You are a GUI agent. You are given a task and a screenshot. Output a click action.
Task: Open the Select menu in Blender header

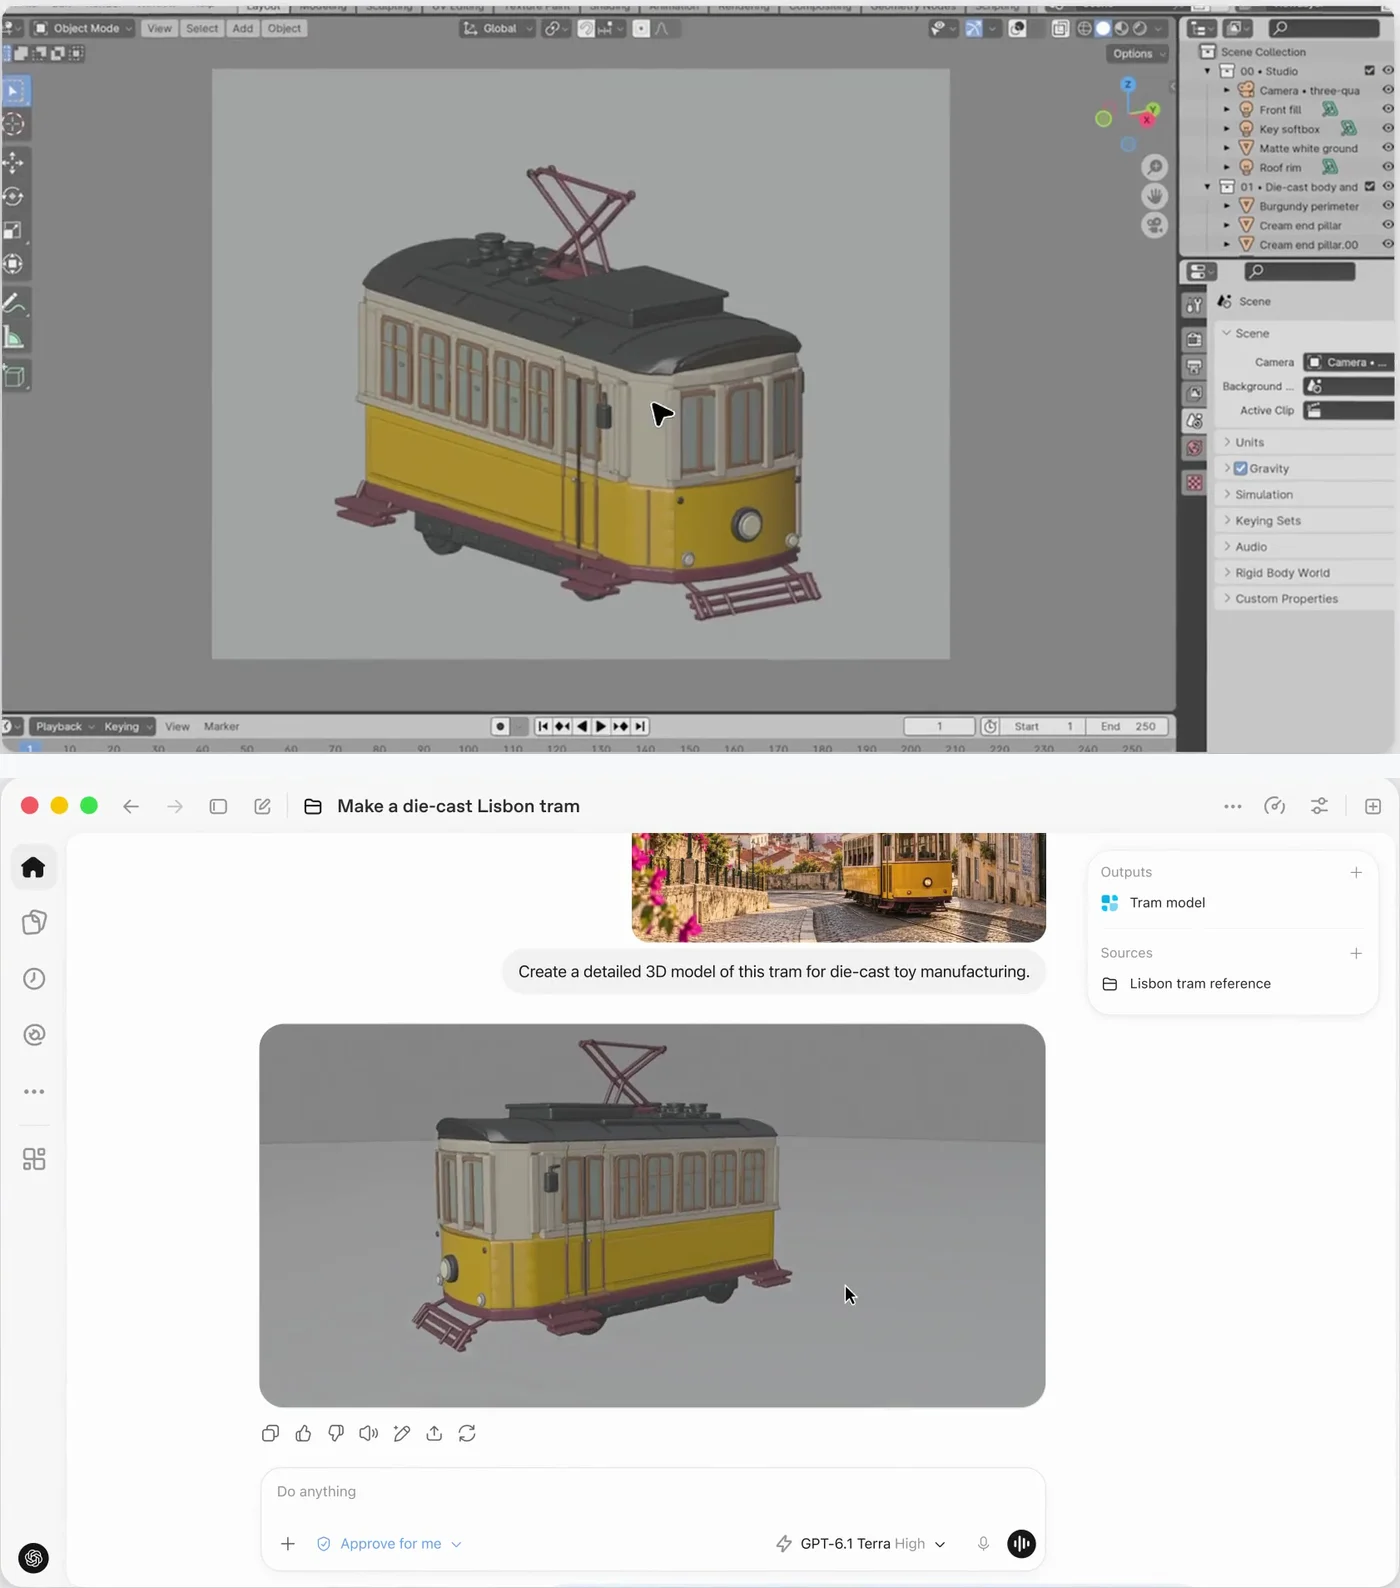202,28
